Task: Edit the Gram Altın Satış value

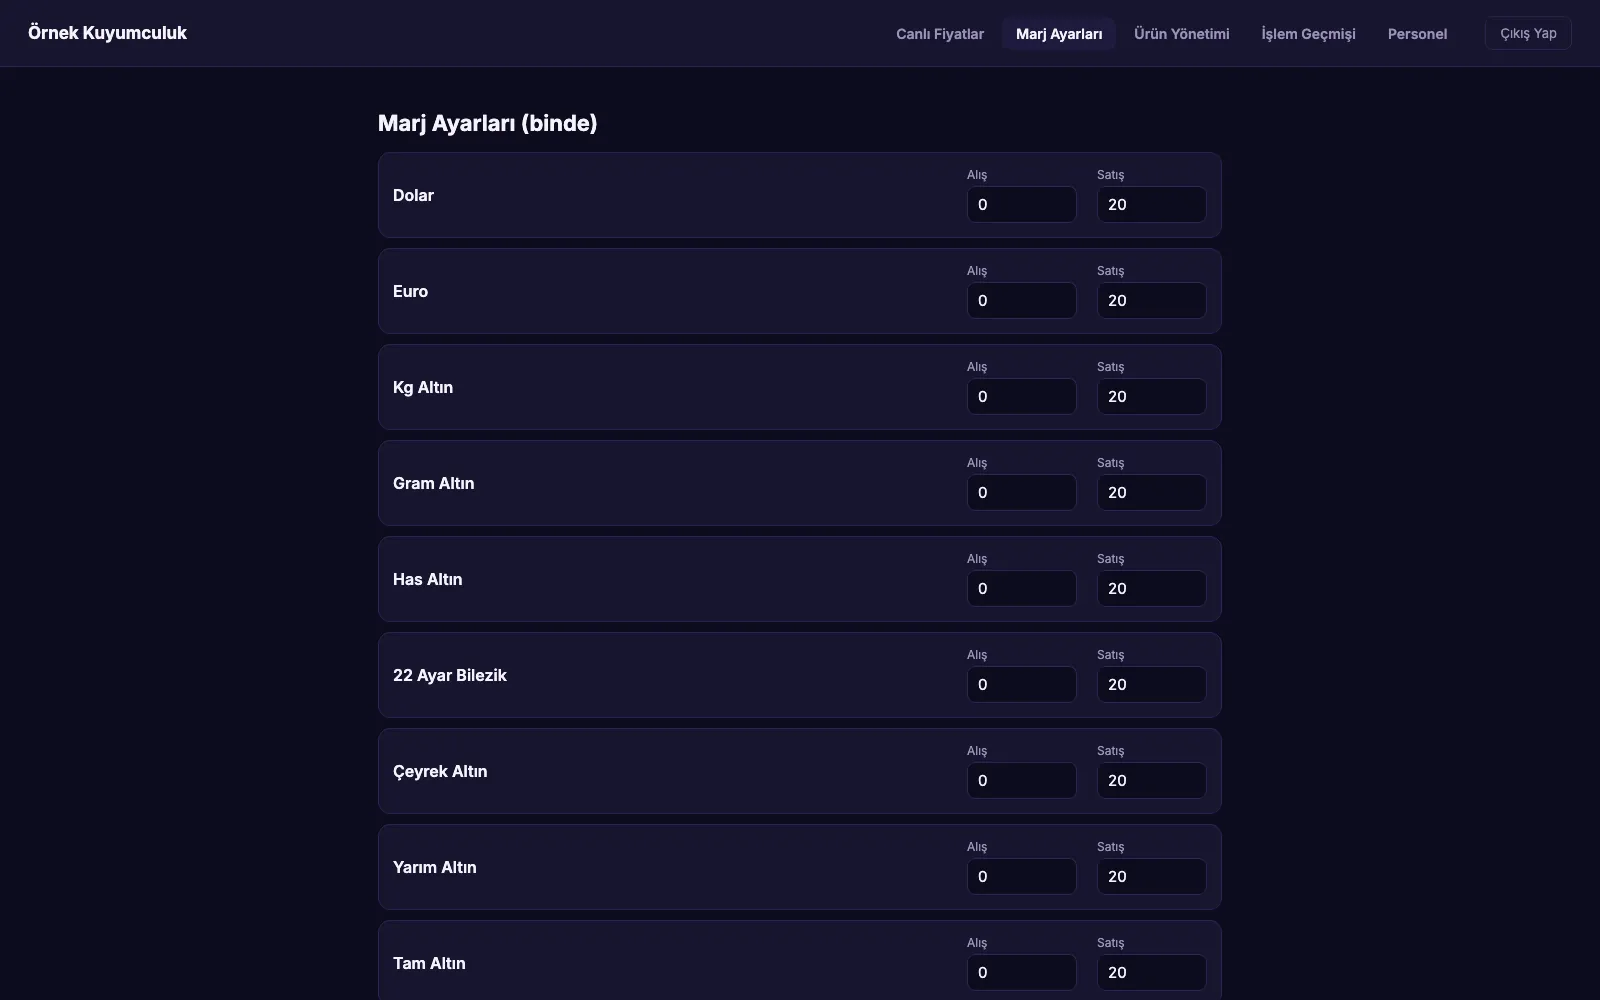Action: pyautogui.click(x=1151, y=492)
